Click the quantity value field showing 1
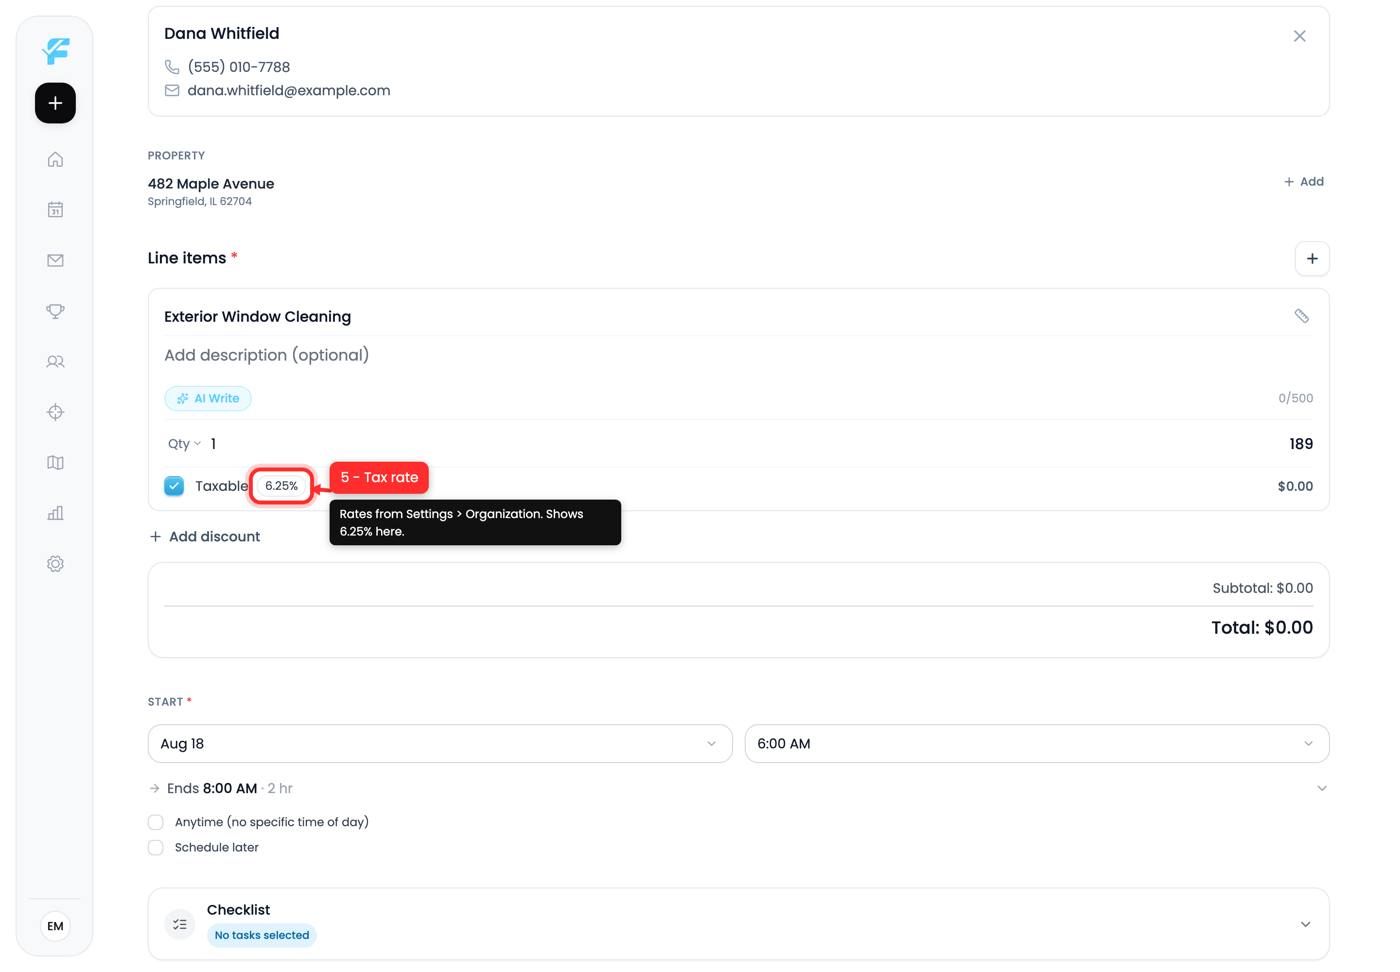This screenshot has height=972, width=1400. 213,444
